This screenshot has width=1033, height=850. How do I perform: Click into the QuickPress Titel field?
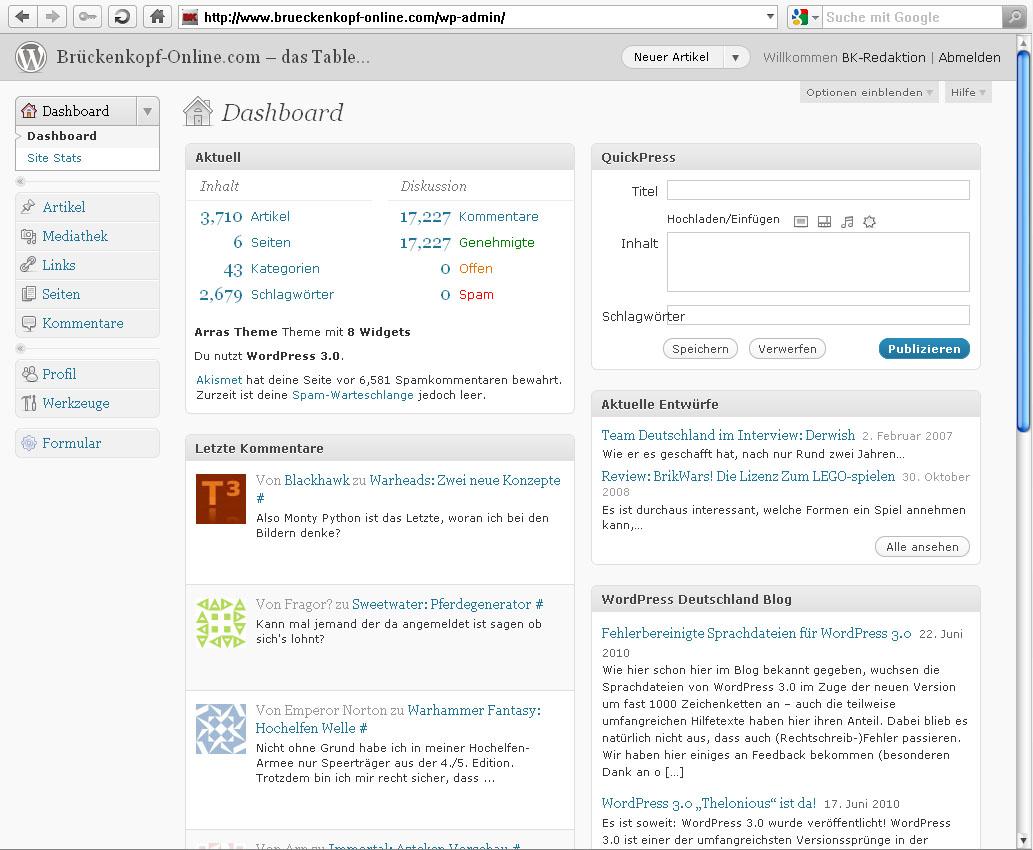818,190
